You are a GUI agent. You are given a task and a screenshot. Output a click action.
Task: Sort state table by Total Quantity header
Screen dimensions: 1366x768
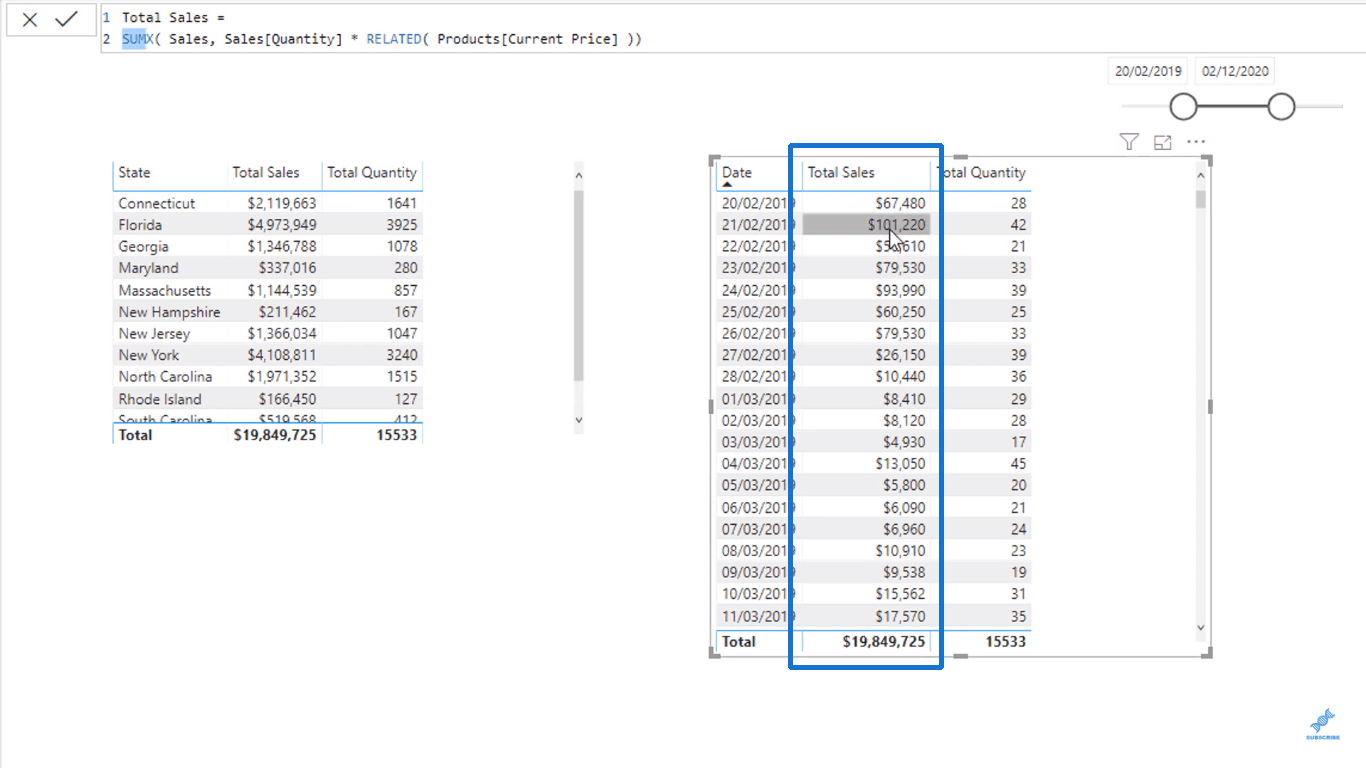pos(372,172)
